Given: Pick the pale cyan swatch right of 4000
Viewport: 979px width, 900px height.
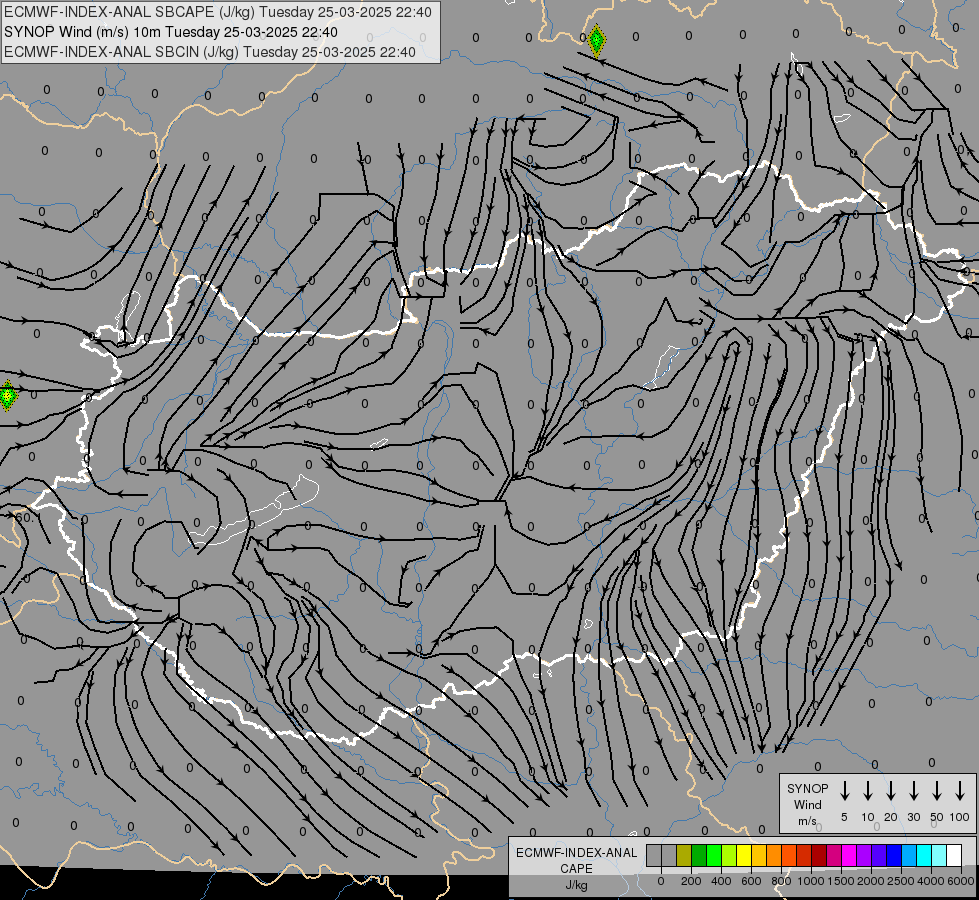Looking at the screenshot, I should click(938, 855).
